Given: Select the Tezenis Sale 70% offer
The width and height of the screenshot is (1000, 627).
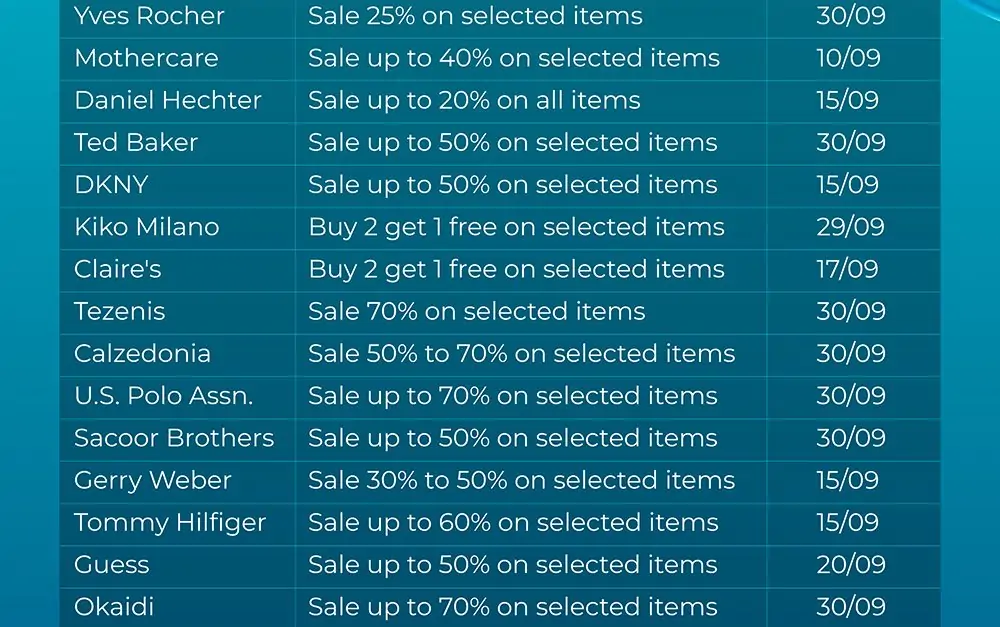Looking at the screenshot, I should point(476,311).
